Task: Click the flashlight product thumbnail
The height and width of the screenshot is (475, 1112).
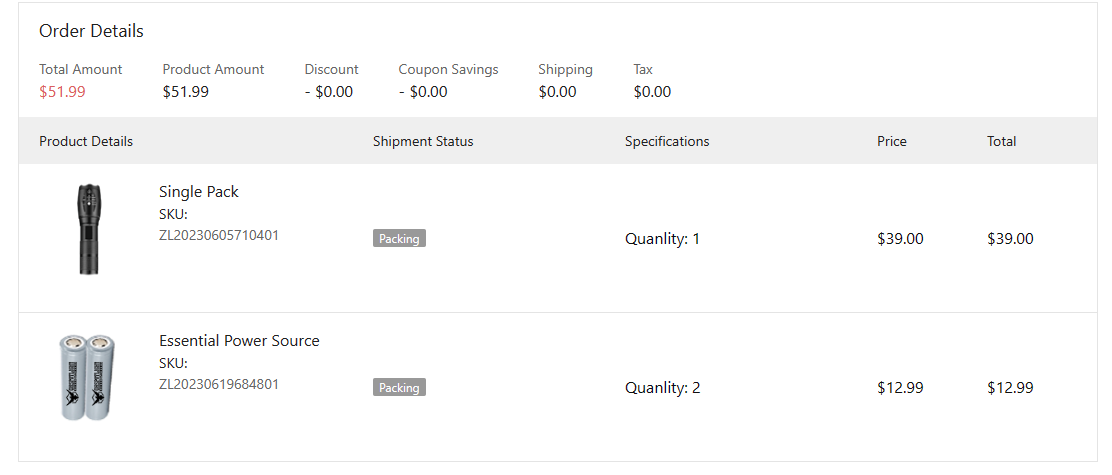Action: [x=88, y=229]
